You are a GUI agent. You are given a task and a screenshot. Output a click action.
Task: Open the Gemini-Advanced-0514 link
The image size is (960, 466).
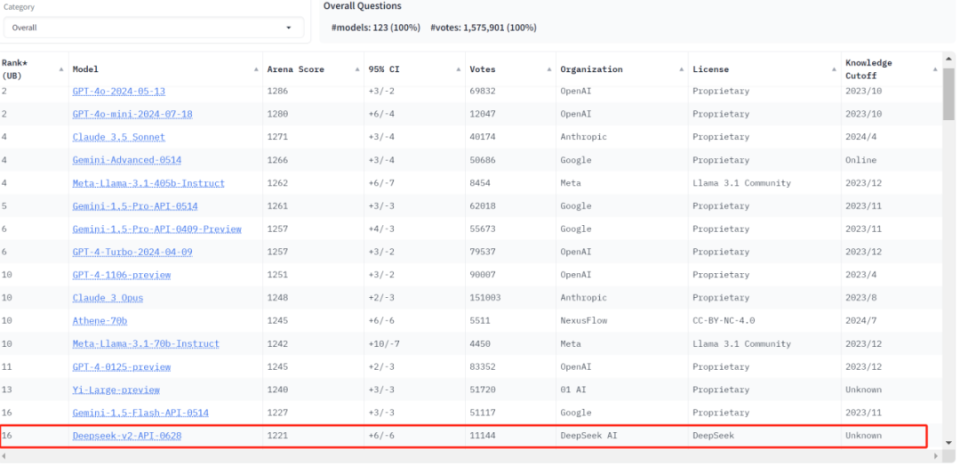[127, 160]
